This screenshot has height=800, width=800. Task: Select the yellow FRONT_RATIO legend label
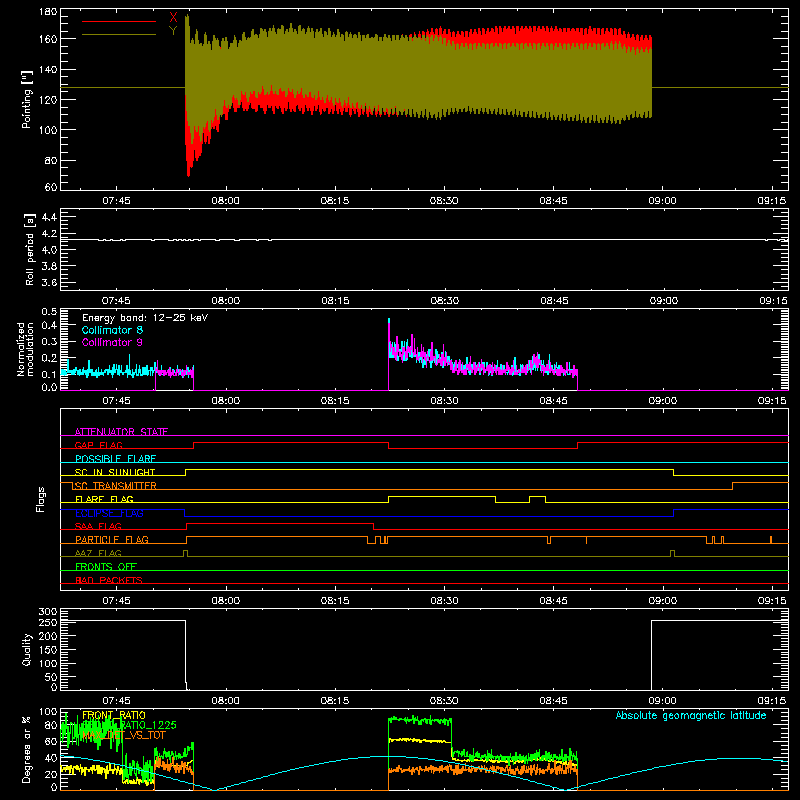(114, 715)
